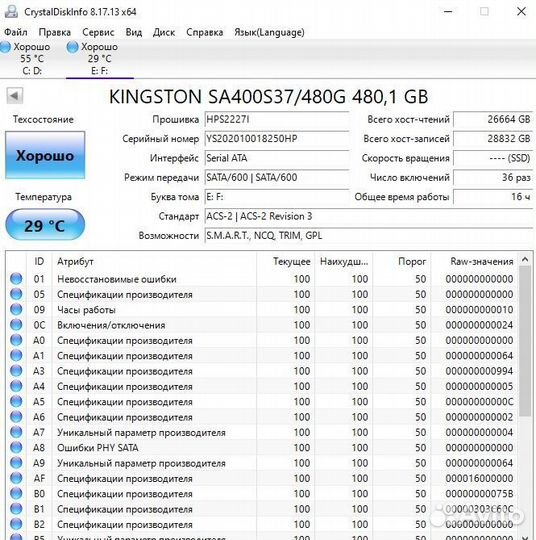Click status circle for attribute A5 row
Screen dimensions: 536x540
click(16, 401)
